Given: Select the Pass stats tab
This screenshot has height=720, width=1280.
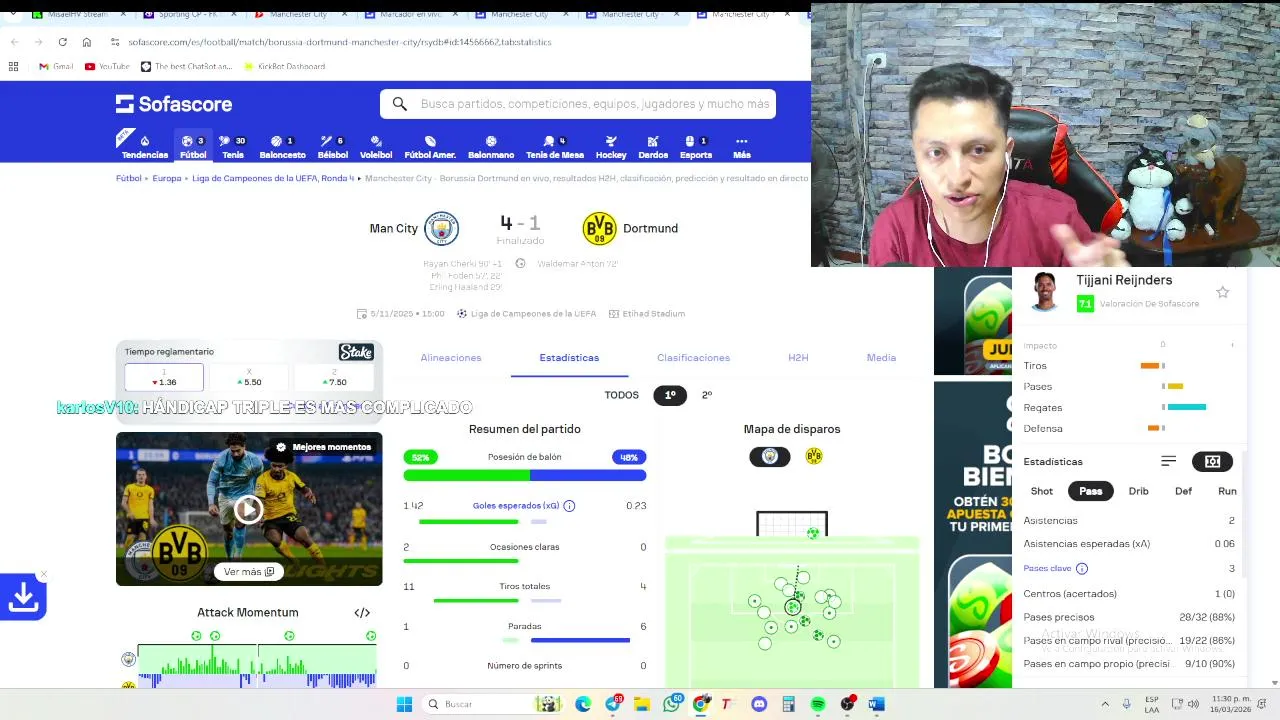Looking at the screenshot, I should 1091,491.
